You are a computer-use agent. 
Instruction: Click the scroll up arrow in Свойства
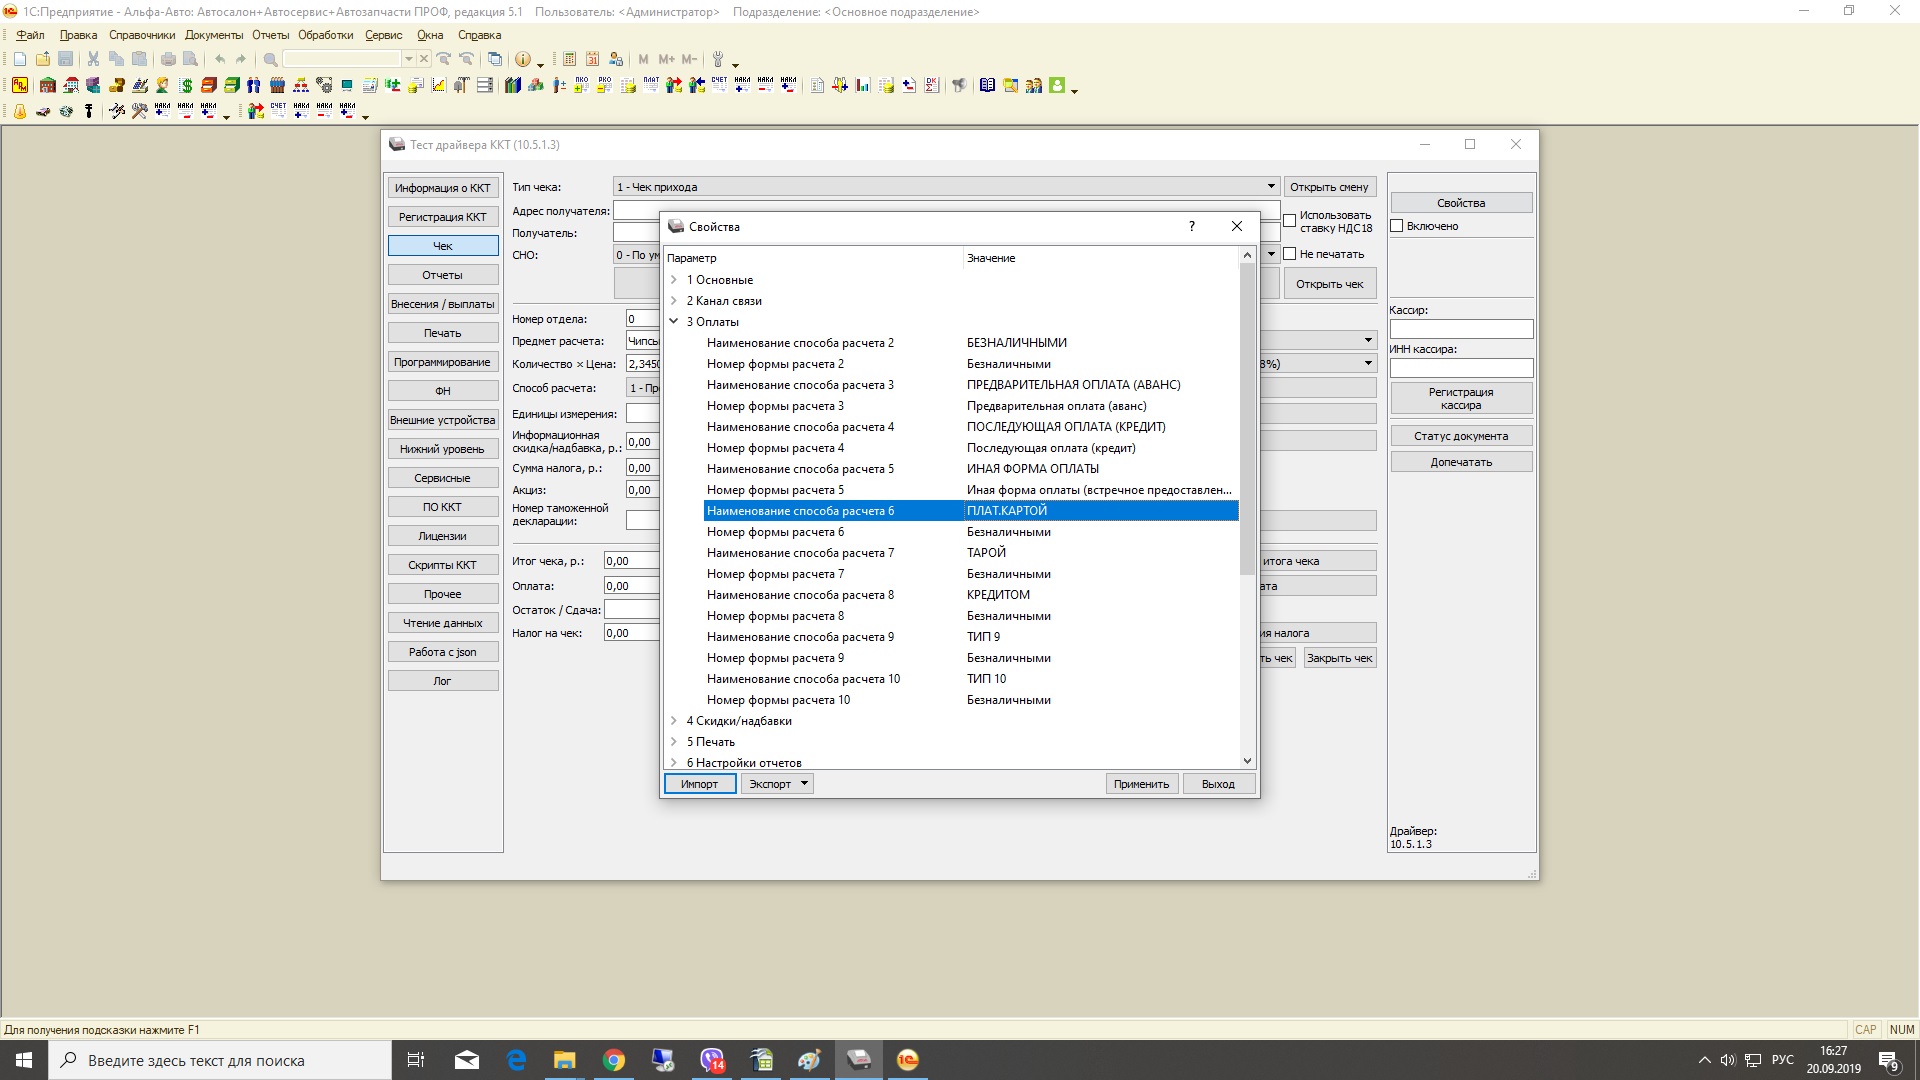pos(1247,256)
